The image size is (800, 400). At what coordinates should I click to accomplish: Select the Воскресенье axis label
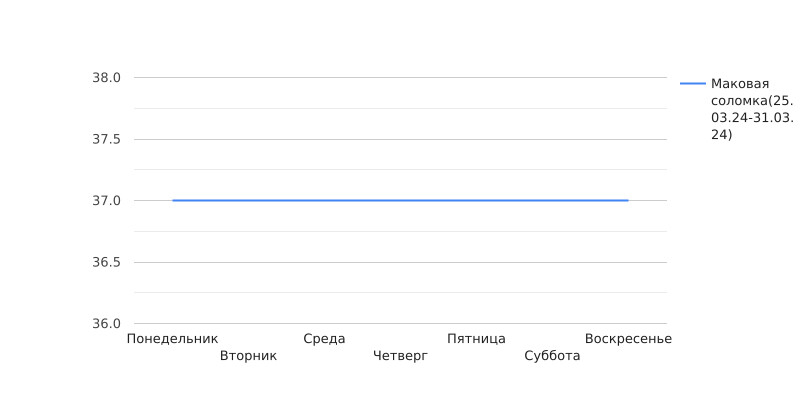click(629, 339)
